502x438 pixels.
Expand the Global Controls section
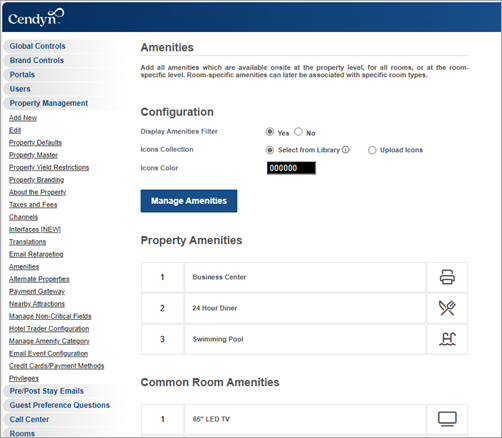[x=37, y=46]
